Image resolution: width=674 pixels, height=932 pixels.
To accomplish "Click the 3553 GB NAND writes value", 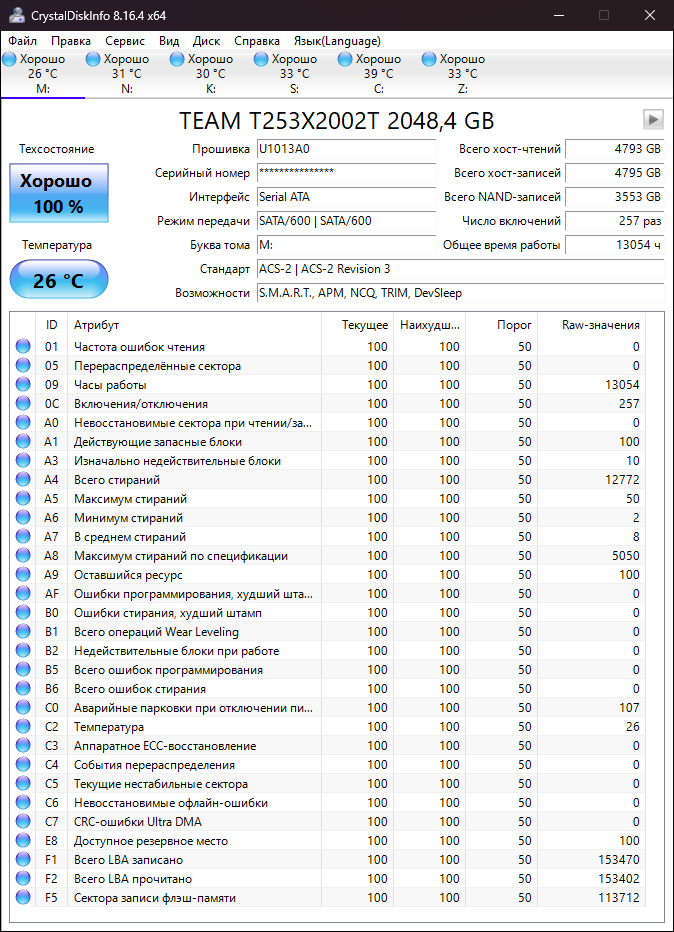I will [615, 197].
